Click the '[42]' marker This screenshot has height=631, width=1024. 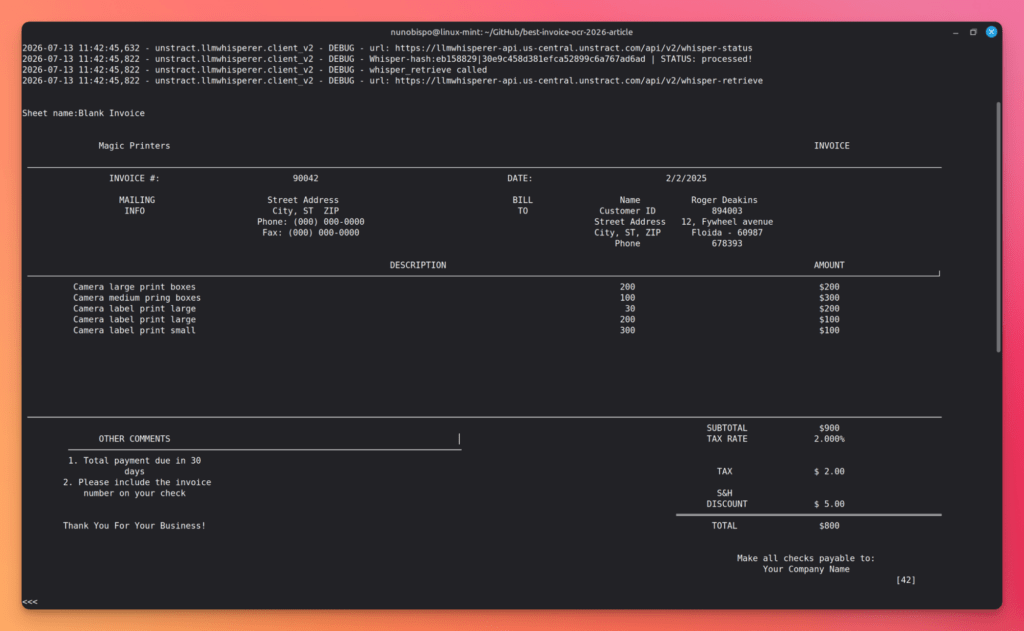[905, 580]
